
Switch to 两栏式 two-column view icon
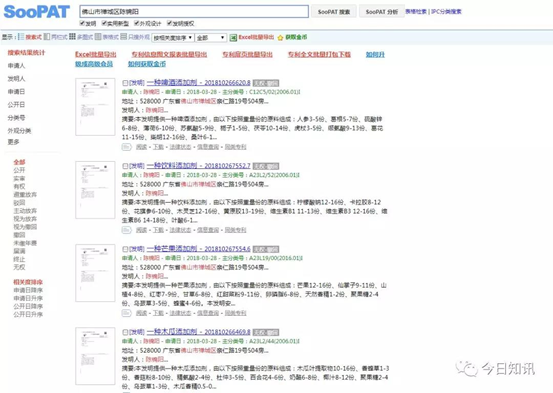(47, 37)
